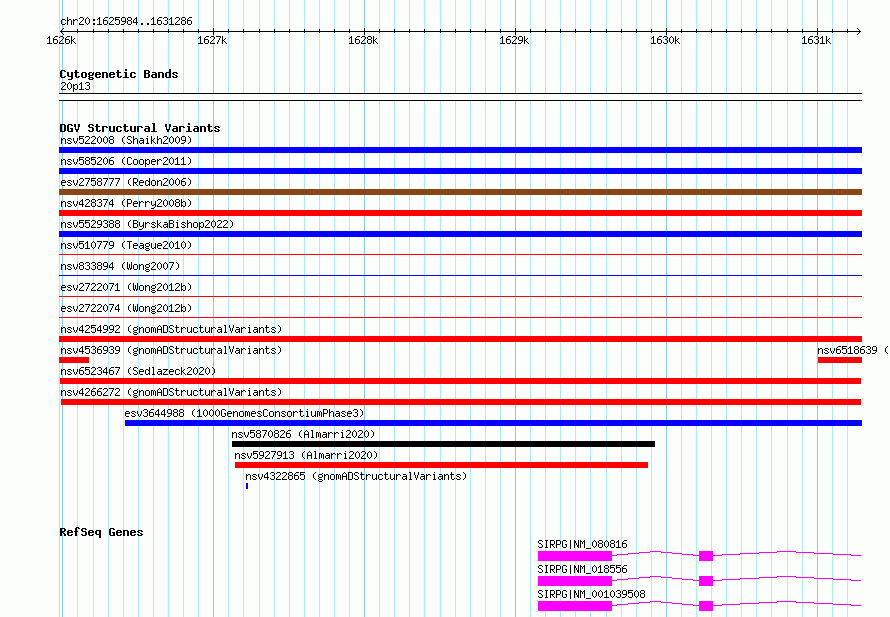
Task: Open the nsv4536939 (gnomADStructuralVariants) label
Action: coord(171,350)
